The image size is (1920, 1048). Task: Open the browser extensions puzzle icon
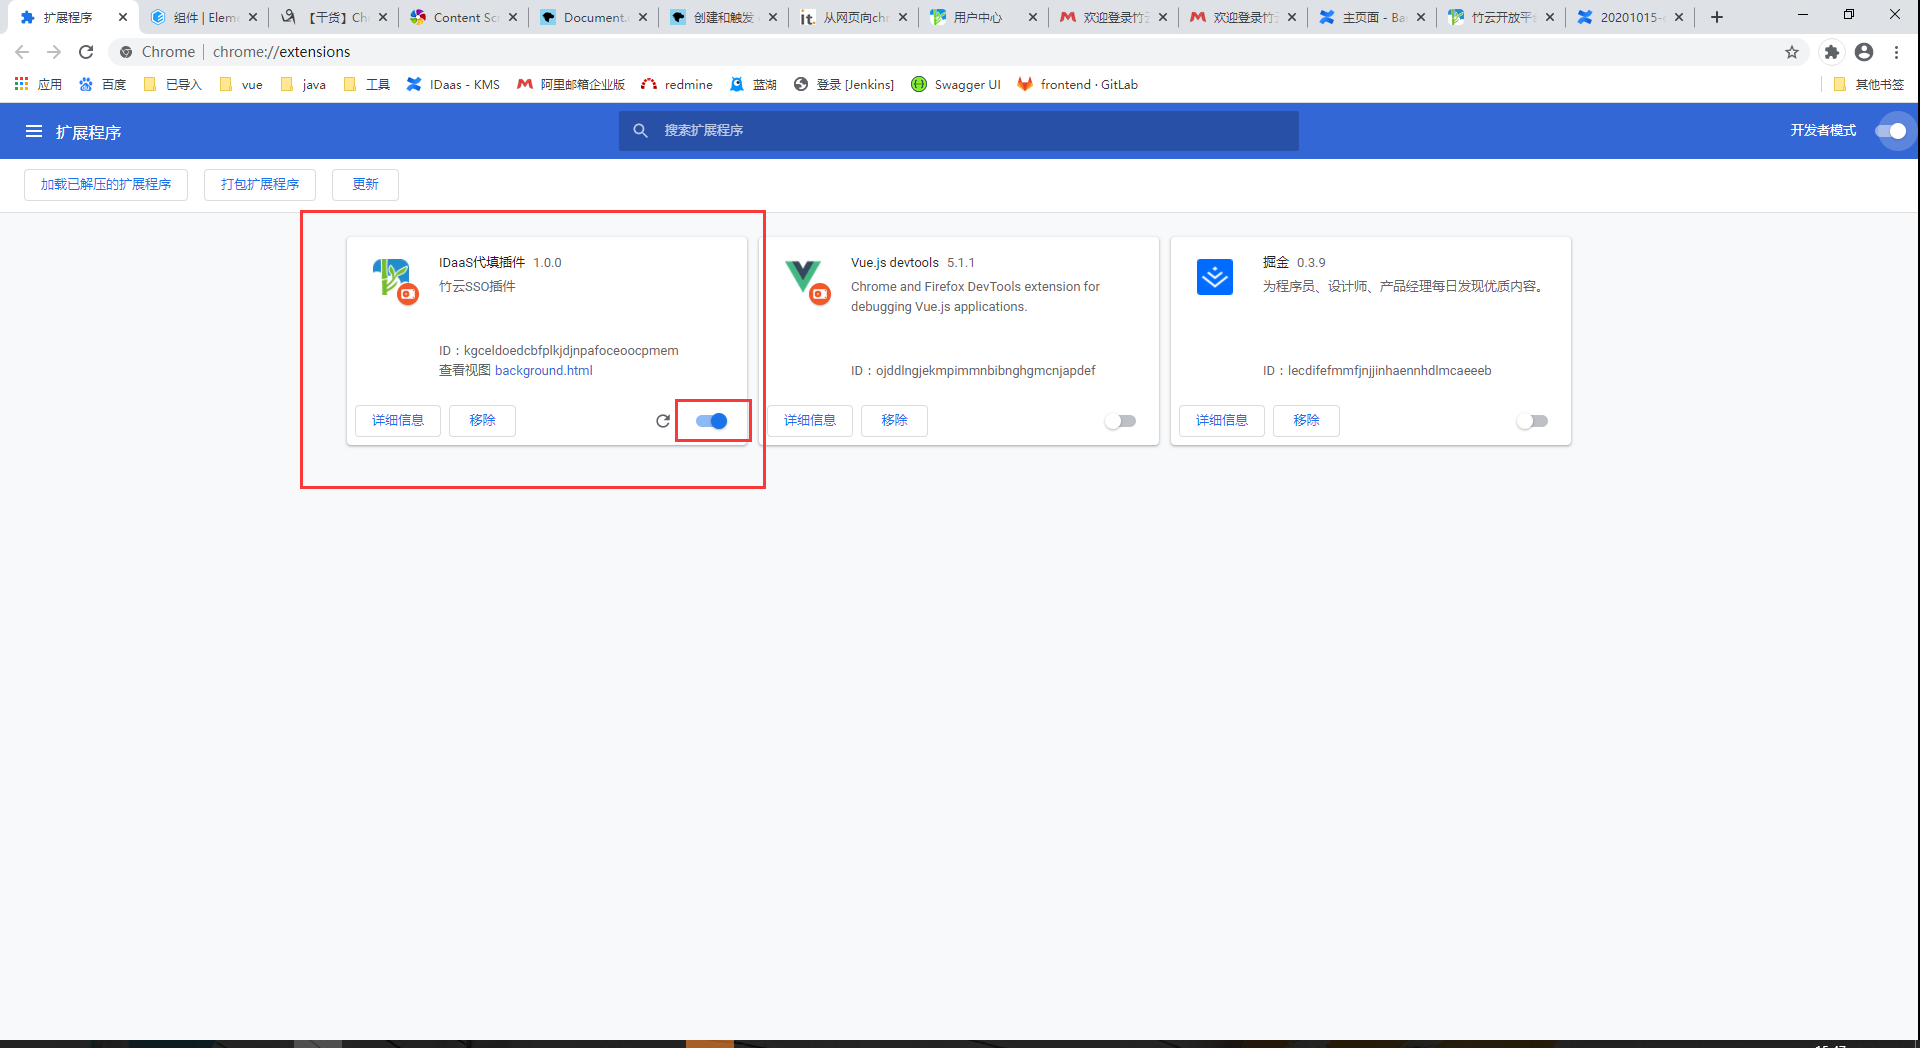click(x=1831, y=52)
